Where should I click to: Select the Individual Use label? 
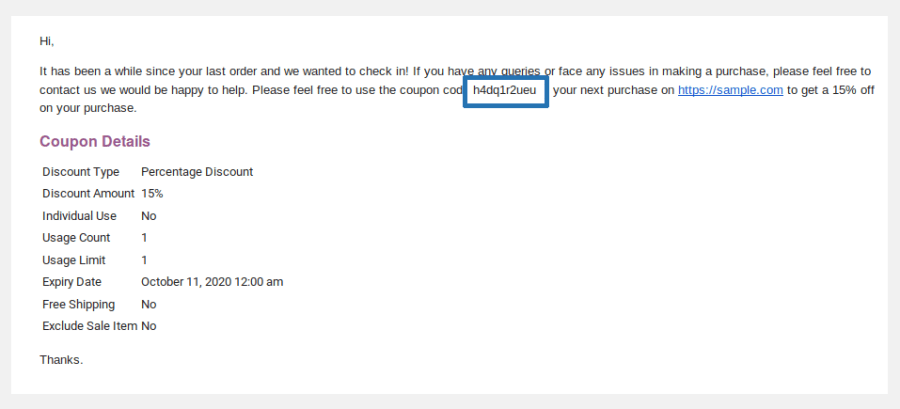pos(79,216)
